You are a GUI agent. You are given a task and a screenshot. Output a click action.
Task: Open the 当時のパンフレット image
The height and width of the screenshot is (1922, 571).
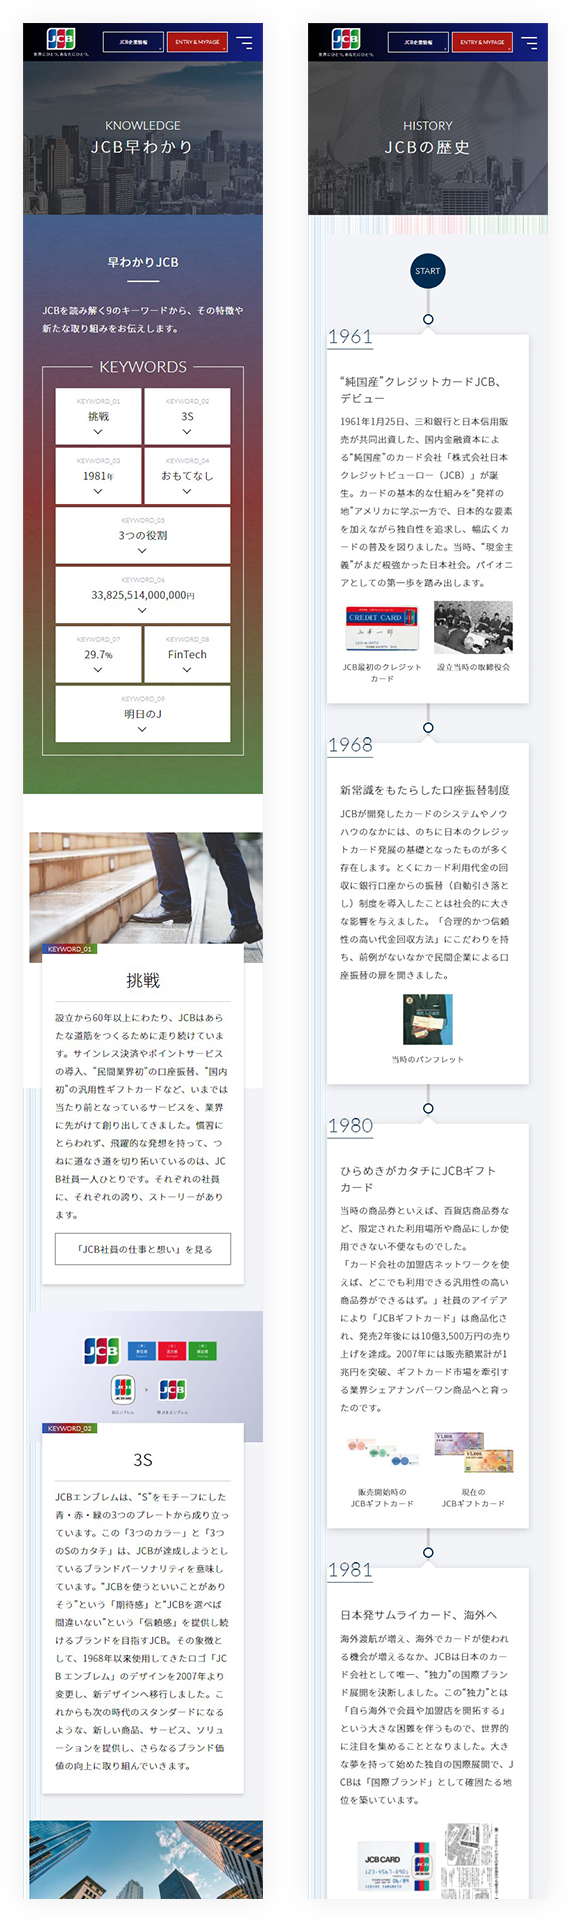(428, 1020)
